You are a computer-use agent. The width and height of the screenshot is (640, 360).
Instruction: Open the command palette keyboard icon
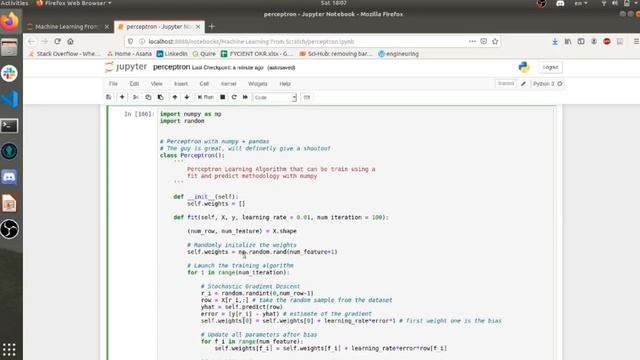click(307, 97)
